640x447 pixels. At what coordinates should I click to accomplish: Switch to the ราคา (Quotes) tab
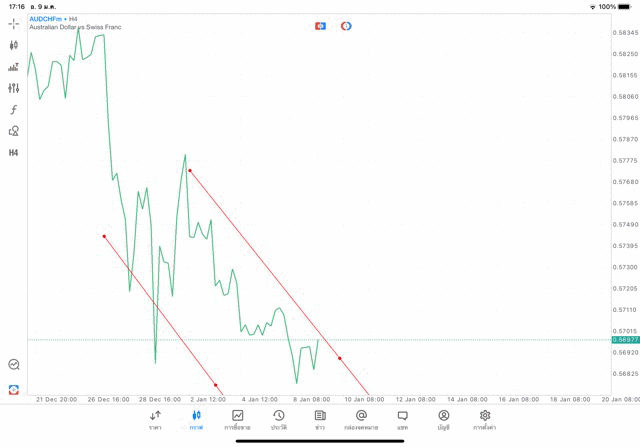pyautogui.click(x=156, y=419)
